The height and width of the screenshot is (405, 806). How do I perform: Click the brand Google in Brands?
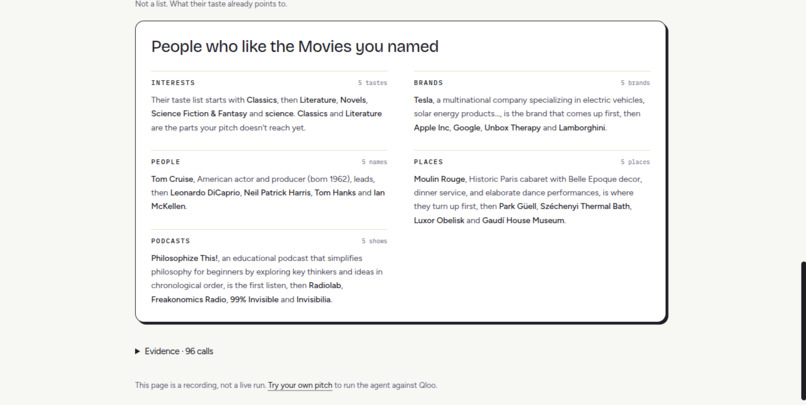click(467, 127)
